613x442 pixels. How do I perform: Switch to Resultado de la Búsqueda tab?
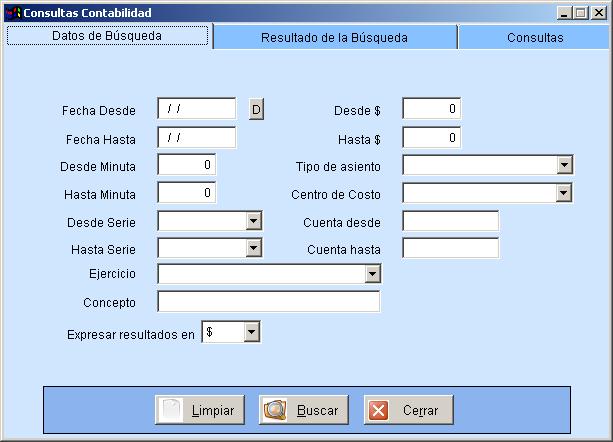tap(334, 37)
